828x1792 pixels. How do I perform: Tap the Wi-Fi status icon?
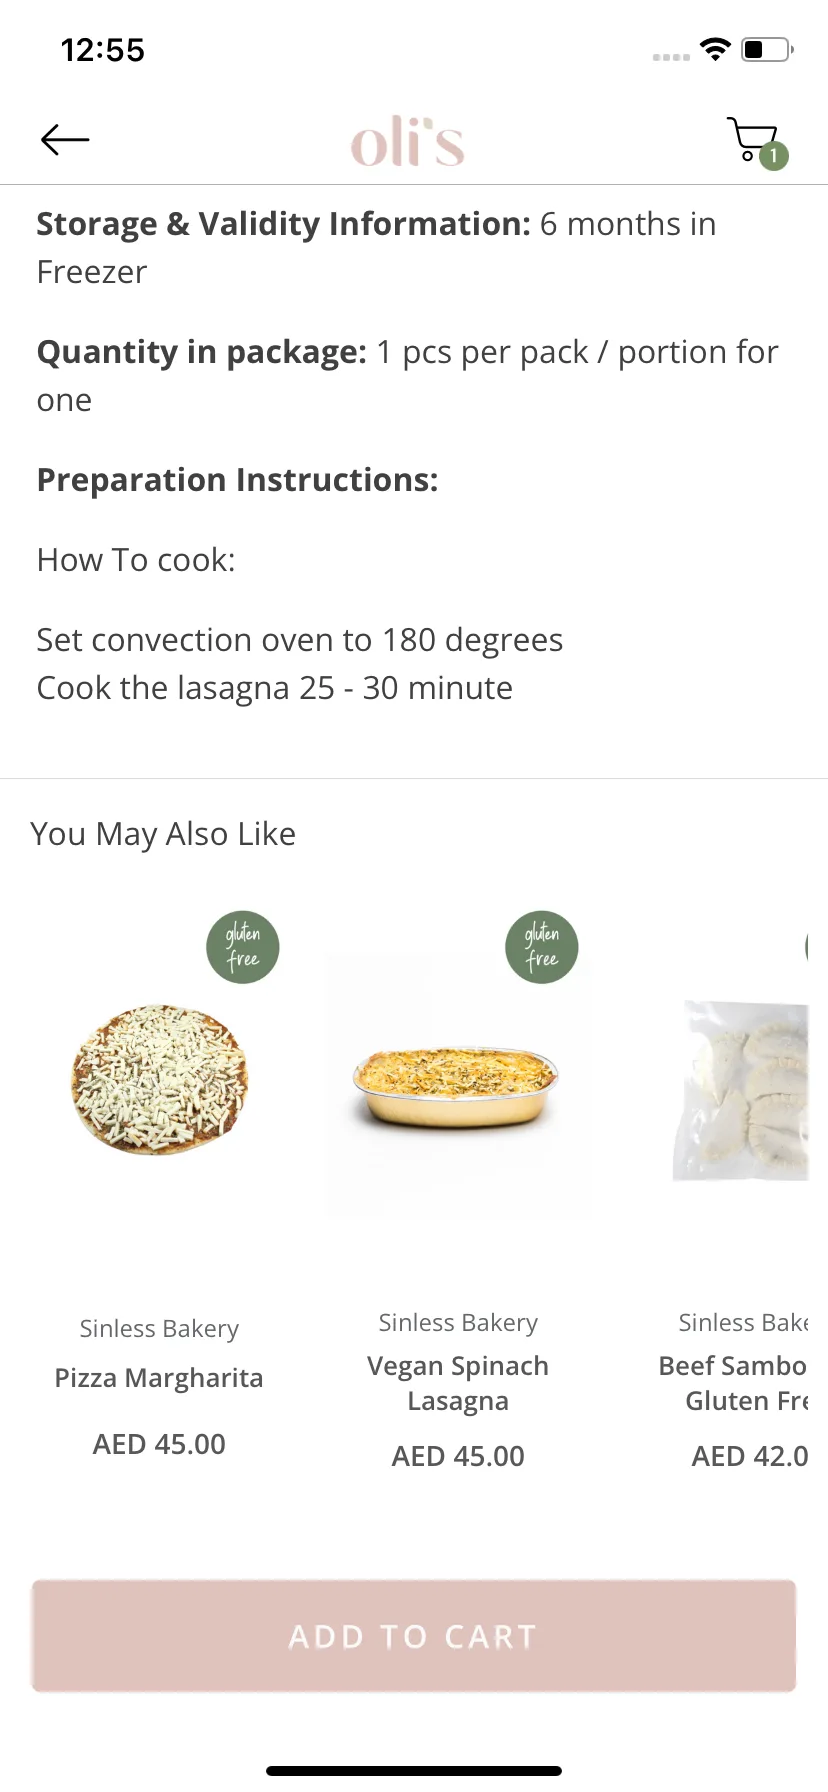click(715, 49)
